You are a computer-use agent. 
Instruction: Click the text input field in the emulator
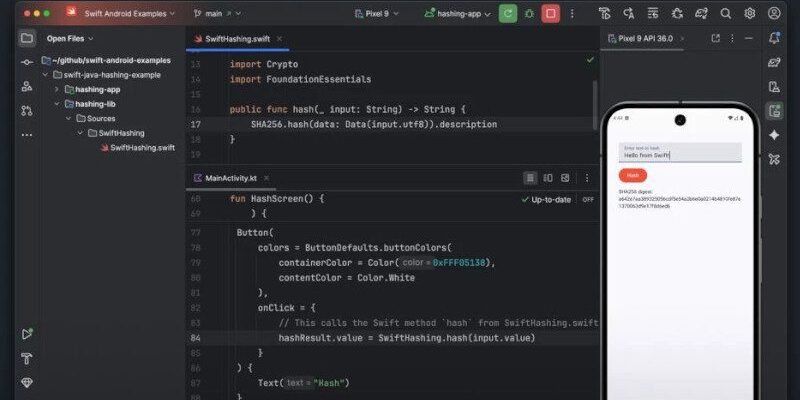pos(679,153)
